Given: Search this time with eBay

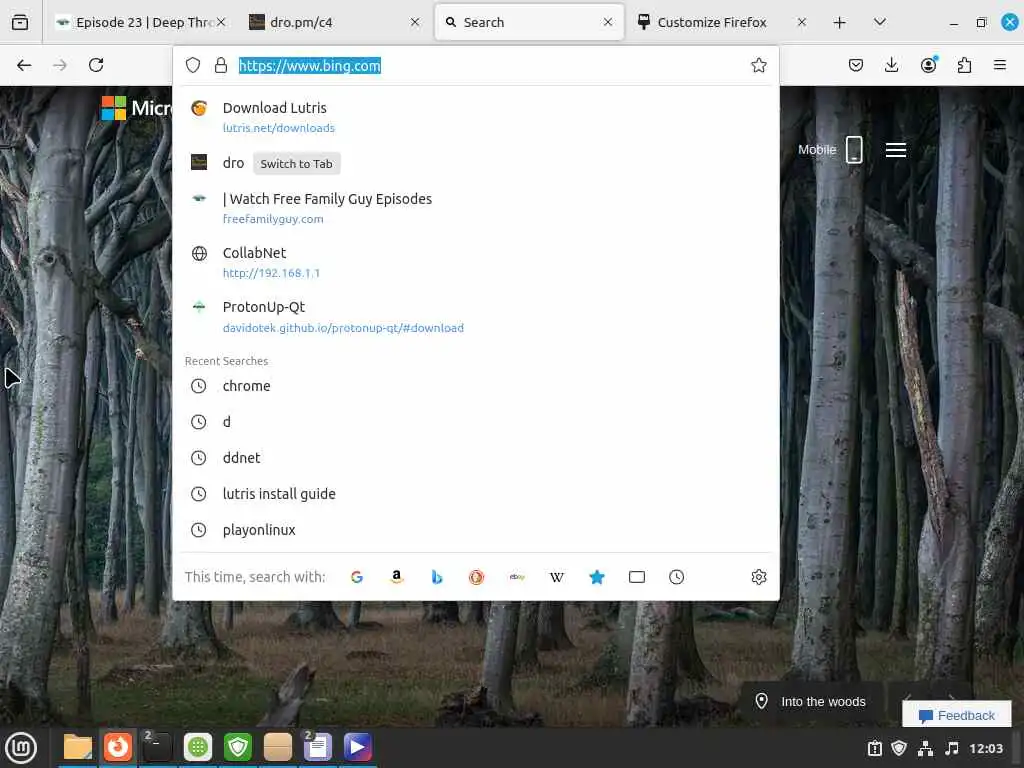Looking at the screenshot, I should click(517, 577).
